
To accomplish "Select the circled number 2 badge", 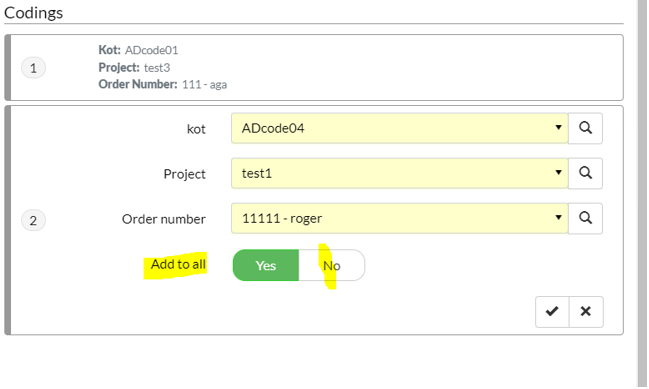I will (34, 220).
